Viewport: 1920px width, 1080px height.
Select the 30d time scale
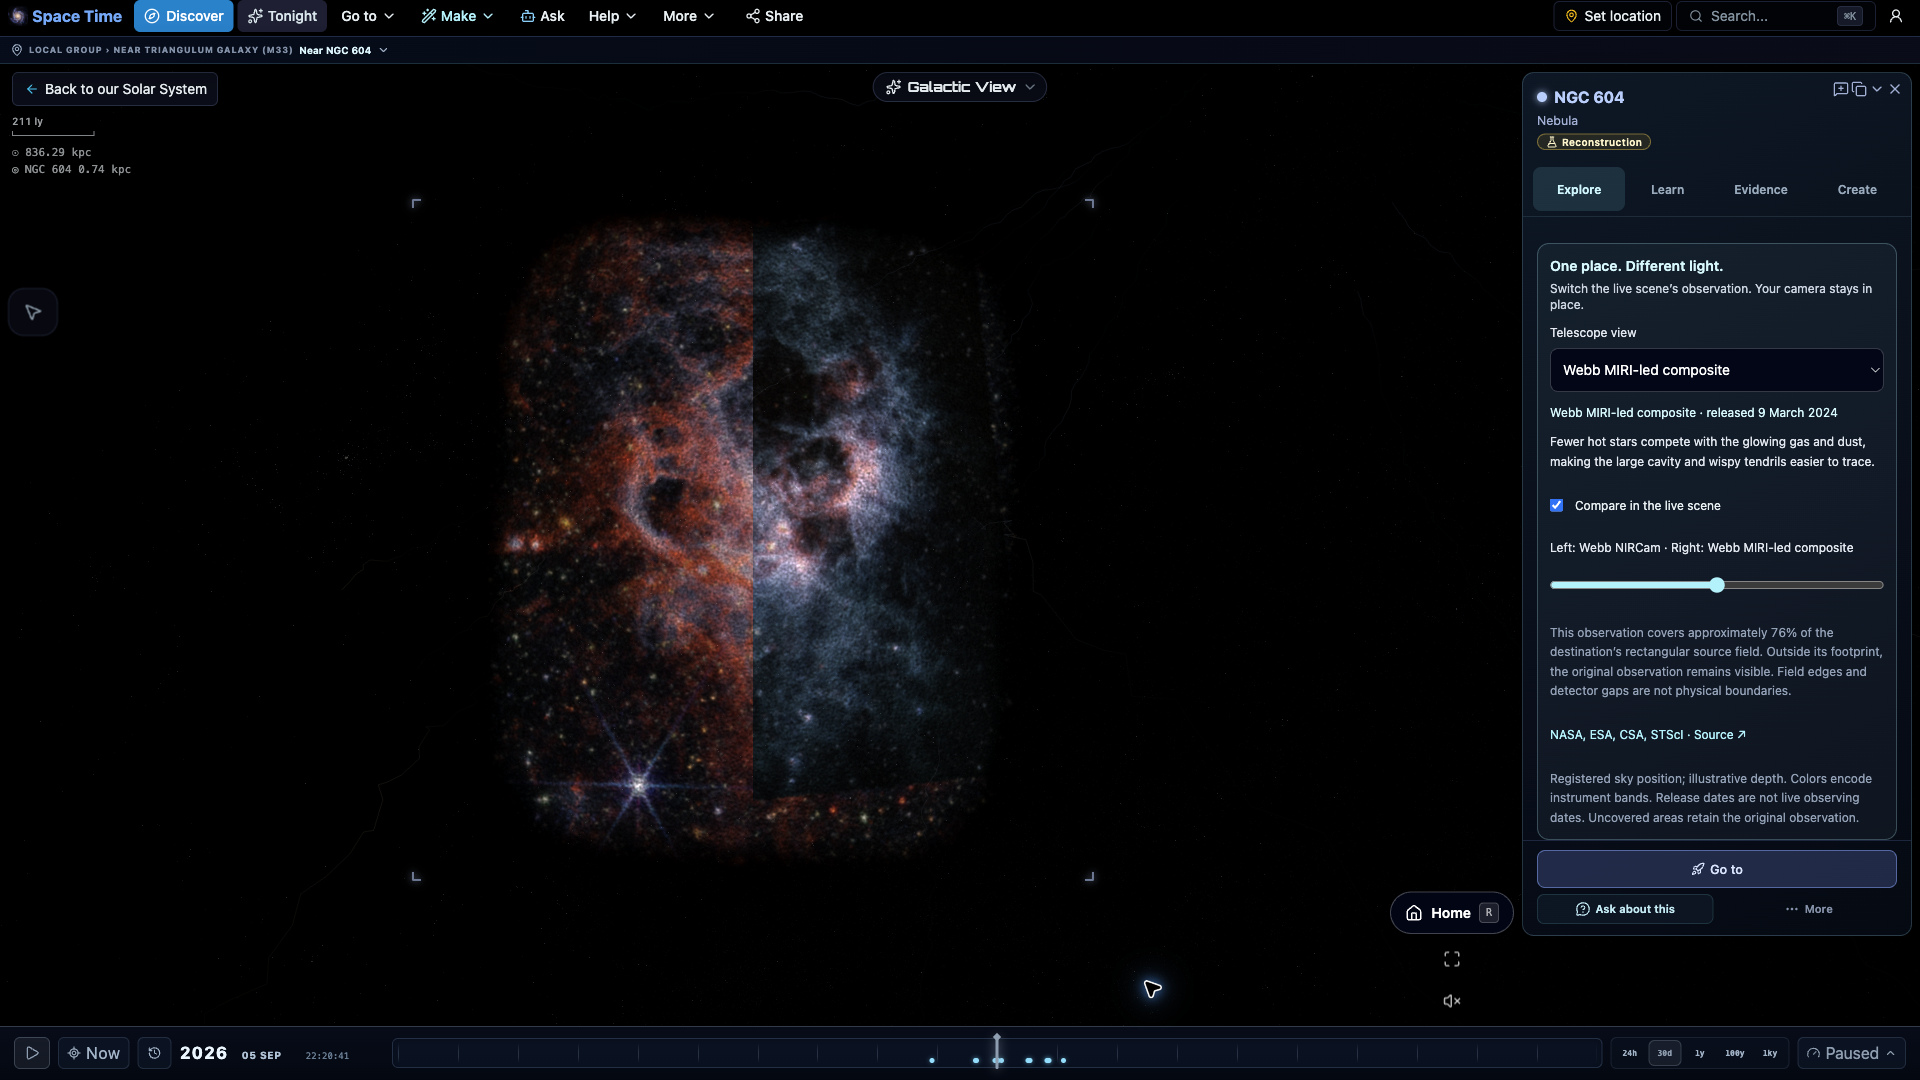pyautogui.click(x=1665, y=1053)
